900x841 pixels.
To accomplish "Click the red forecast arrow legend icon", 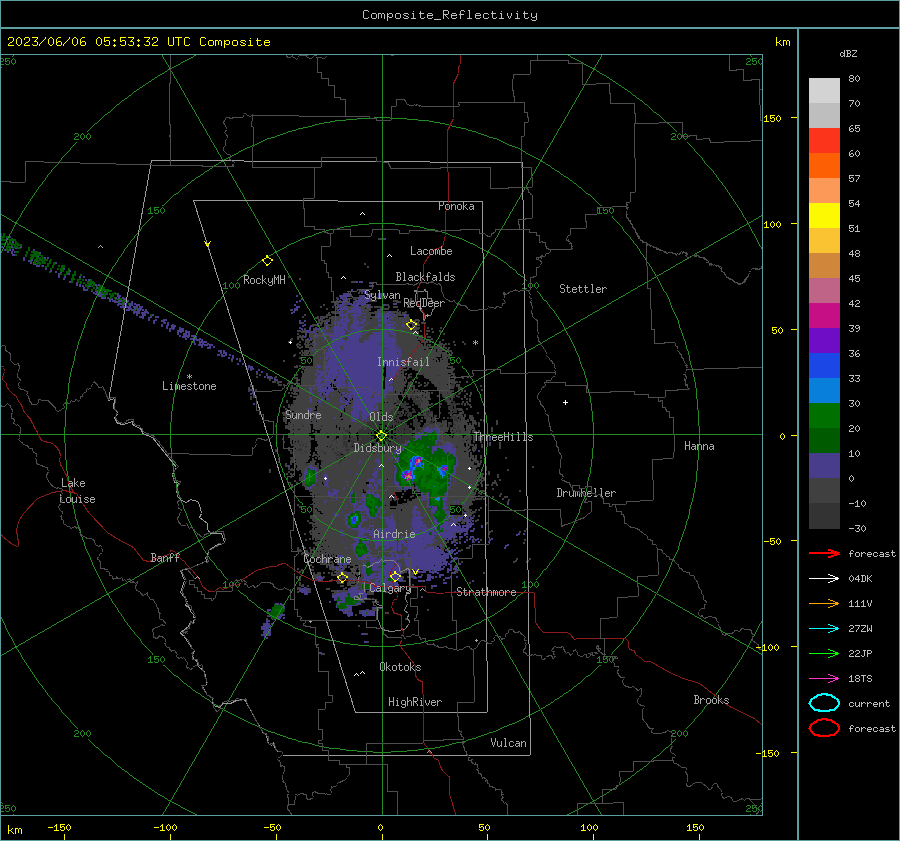I will pos(824,553).
